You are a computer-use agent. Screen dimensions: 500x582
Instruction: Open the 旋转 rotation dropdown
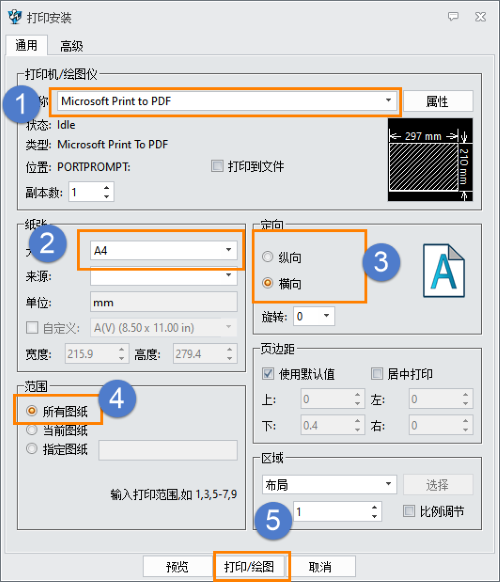(314, 316)
